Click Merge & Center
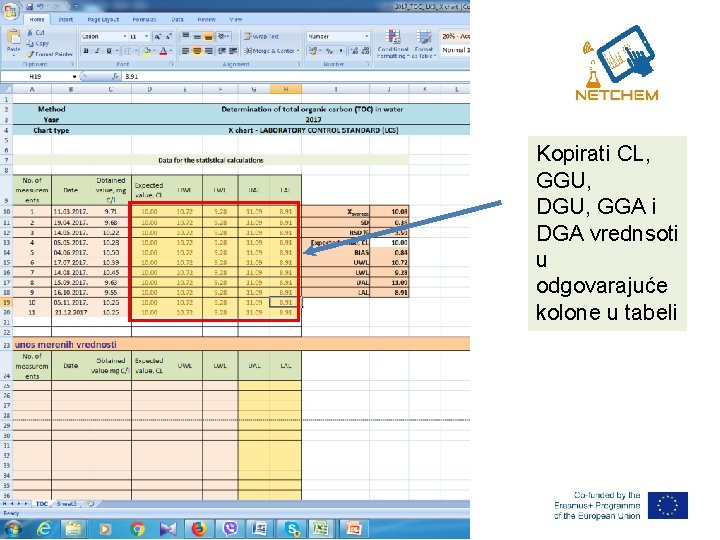This screenshot has width=720, height=540. click(x=271, y=51)
